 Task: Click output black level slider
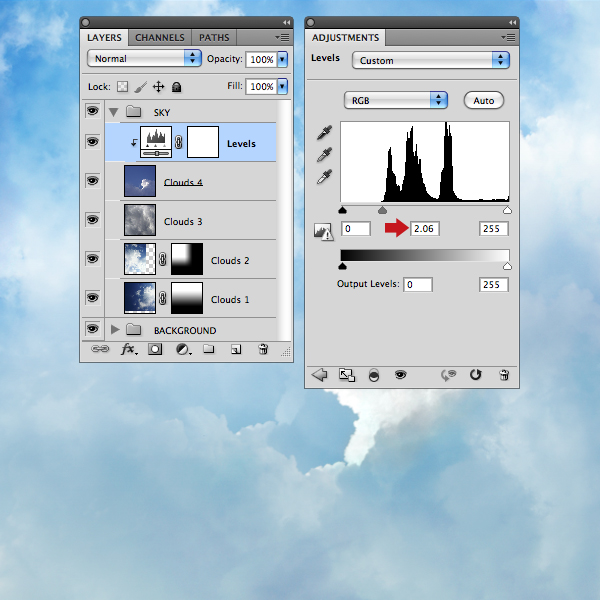coord(342,266)
